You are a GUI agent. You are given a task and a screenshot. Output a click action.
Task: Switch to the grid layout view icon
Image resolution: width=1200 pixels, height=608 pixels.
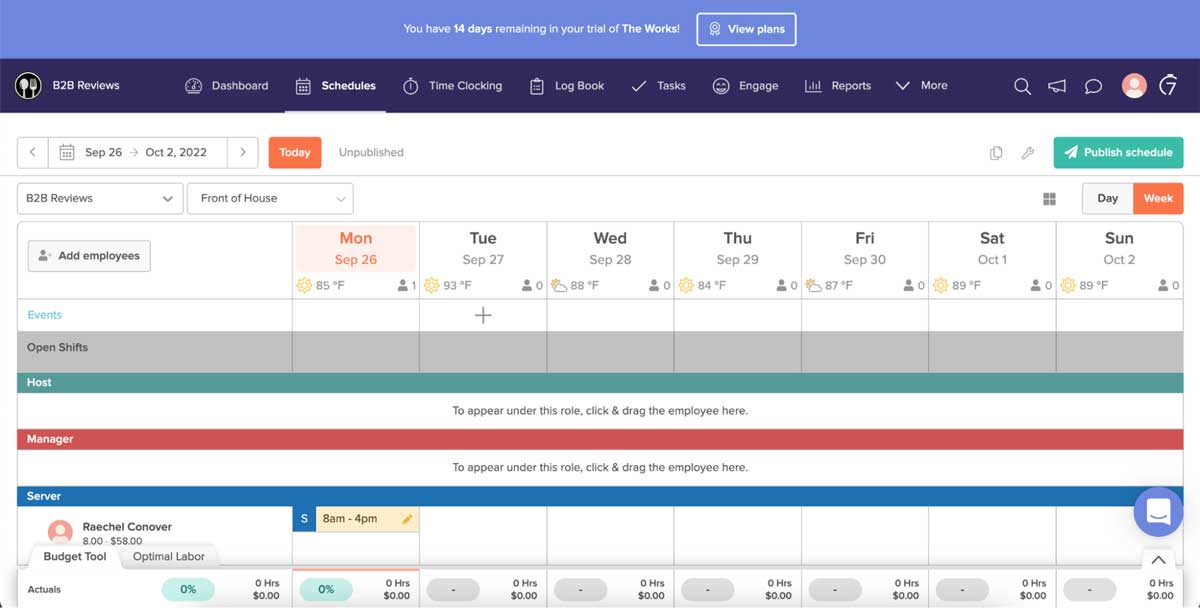1049,199
